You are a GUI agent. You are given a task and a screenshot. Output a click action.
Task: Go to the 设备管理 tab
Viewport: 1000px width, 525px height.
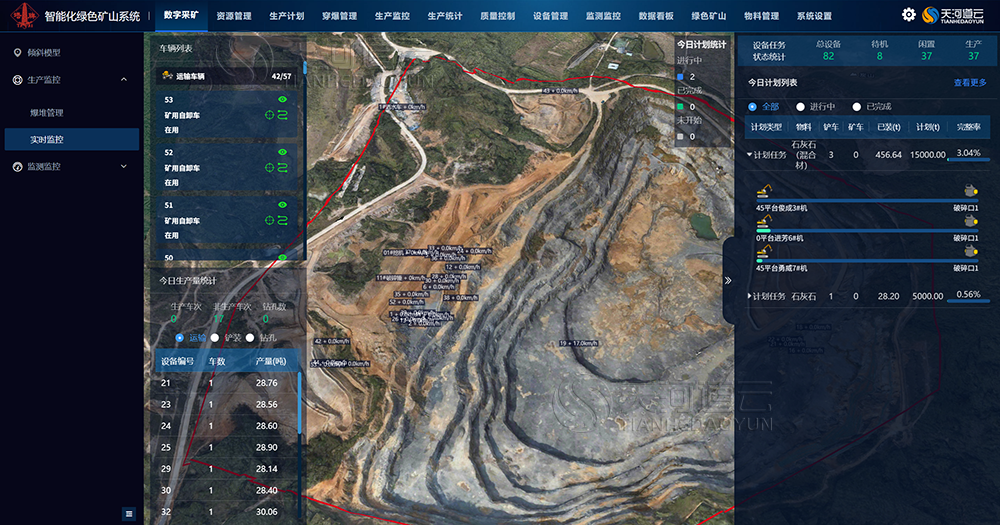tap(550, 16)
